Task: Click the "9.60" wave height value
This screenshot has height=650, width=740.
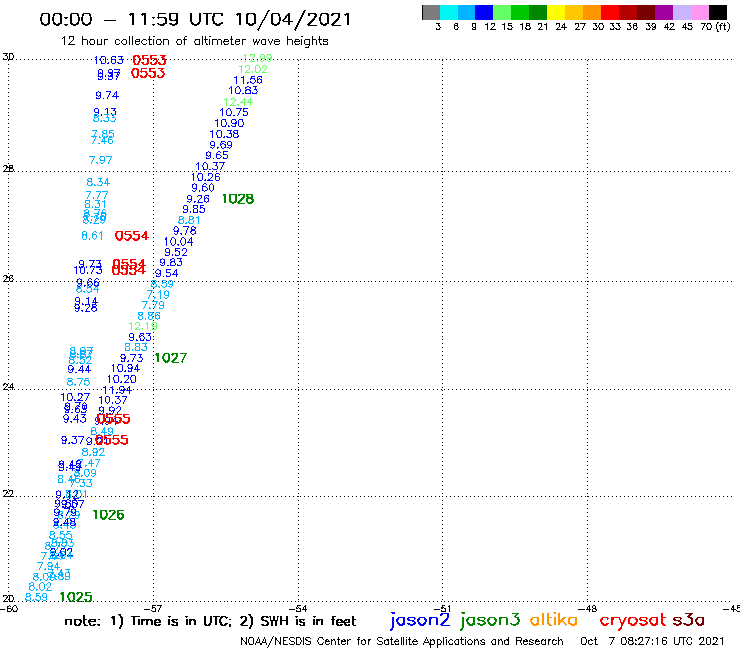Action: (x=203, y=187)
